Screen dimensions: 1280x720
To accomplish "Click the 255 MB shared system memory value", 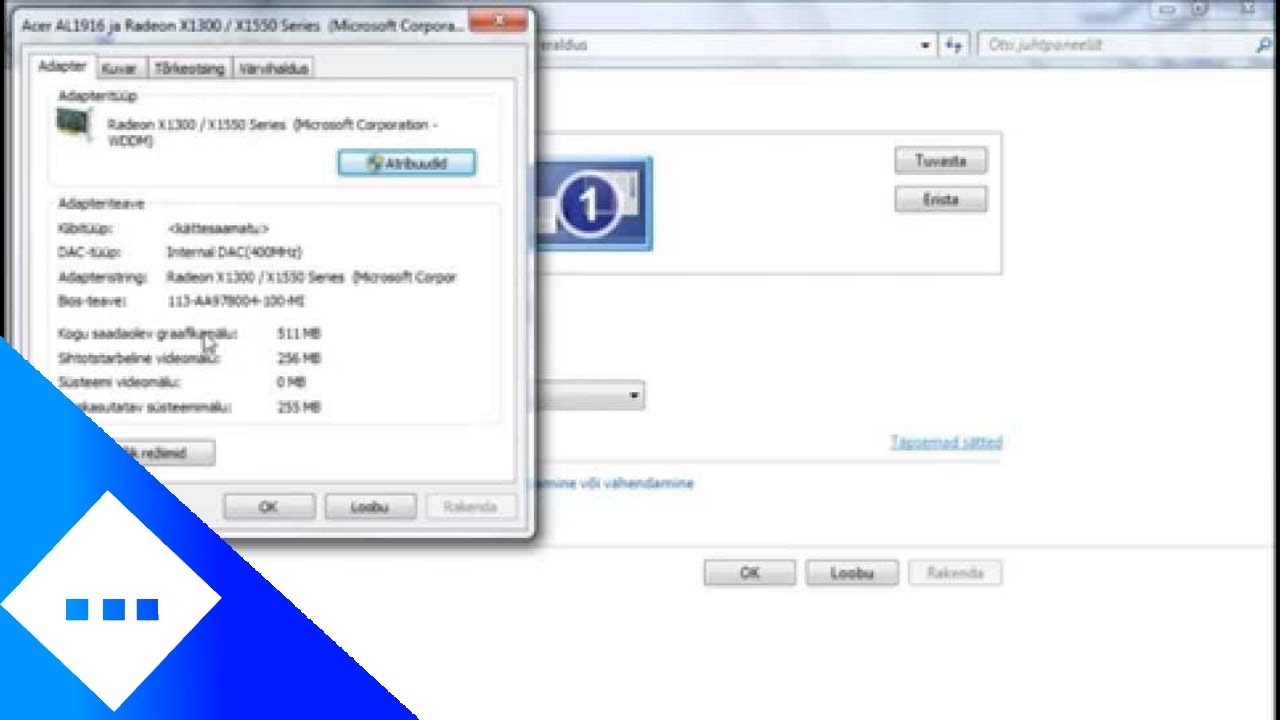I will tap(298, 407).
